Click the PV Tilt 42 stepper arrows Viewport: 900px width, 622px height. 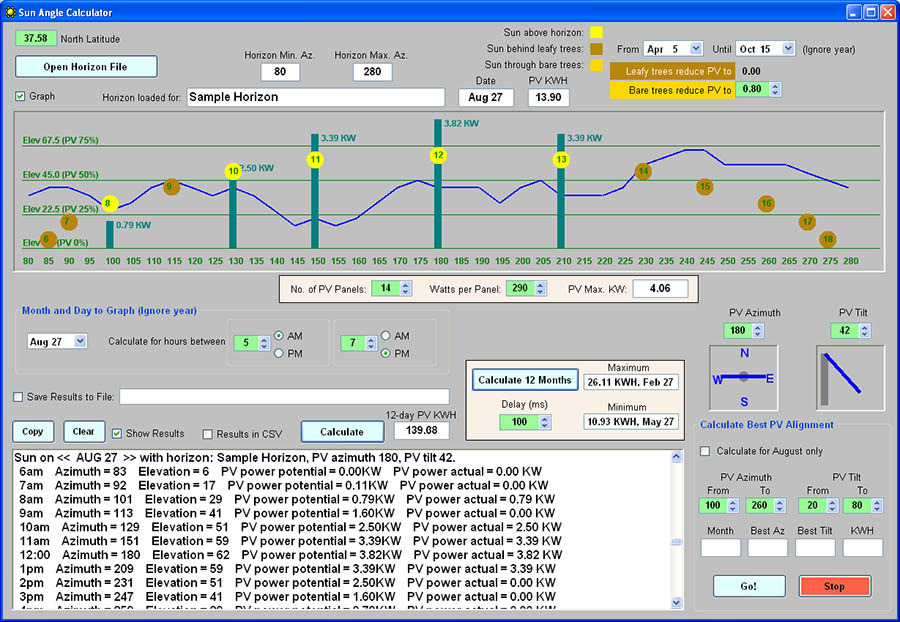coord(864,331)
